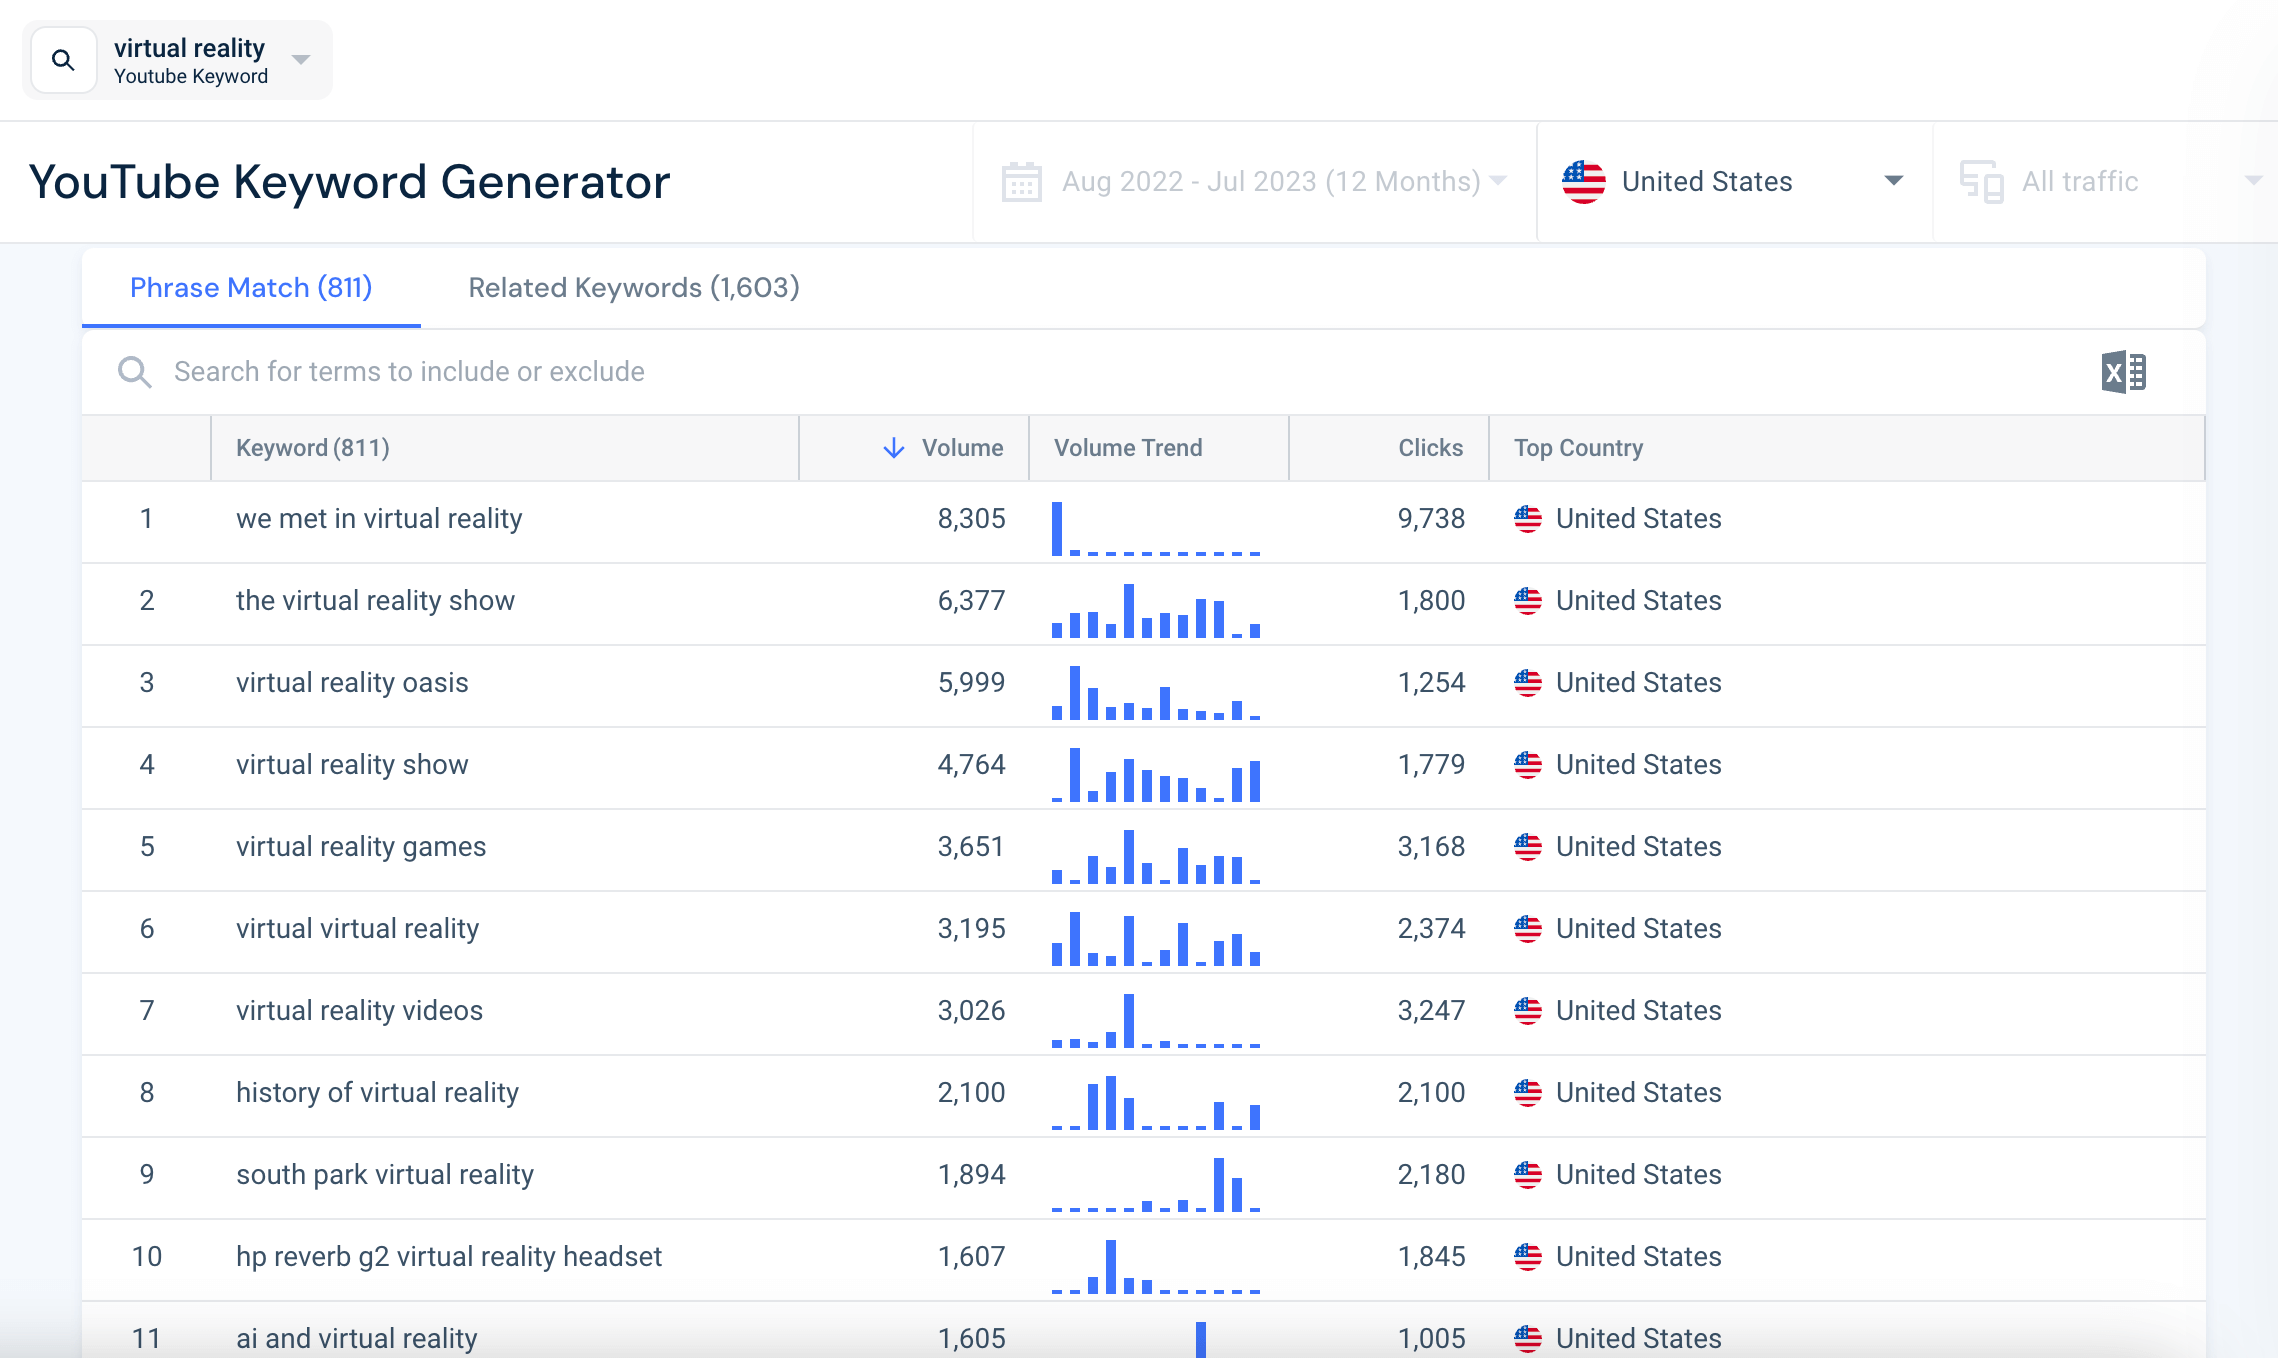Screen dimensions: 2278x1358
Task: Click the magnifying glass search icon top-left
Action: coord(63,59)
